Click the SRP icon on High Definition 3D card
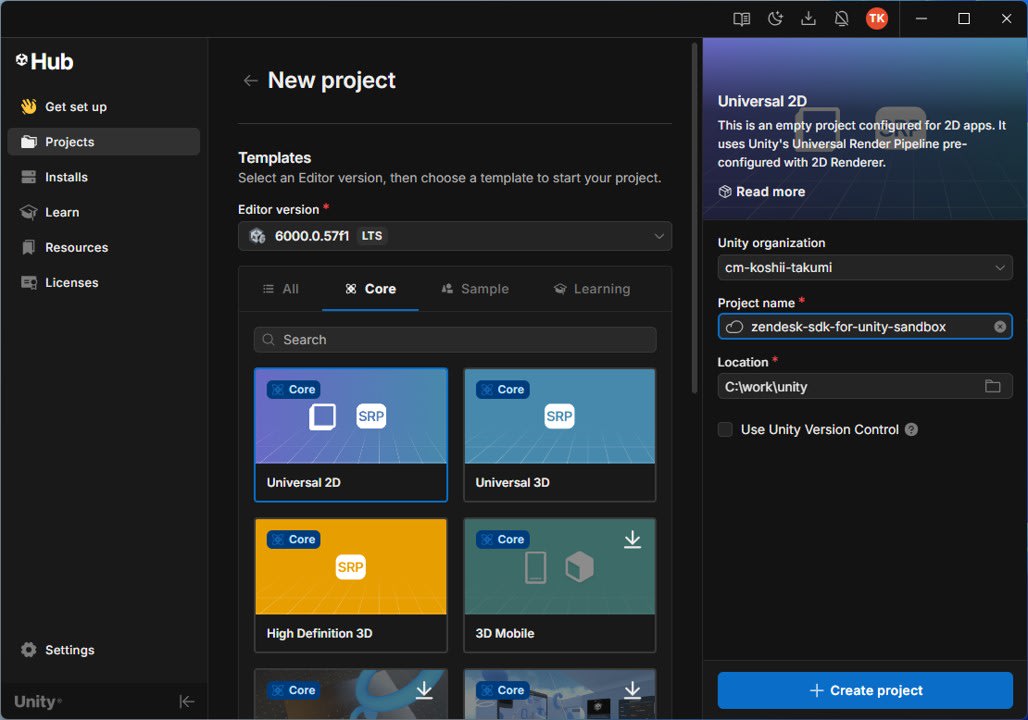Screen dimensions: 1028x720 tap(351, 567)
